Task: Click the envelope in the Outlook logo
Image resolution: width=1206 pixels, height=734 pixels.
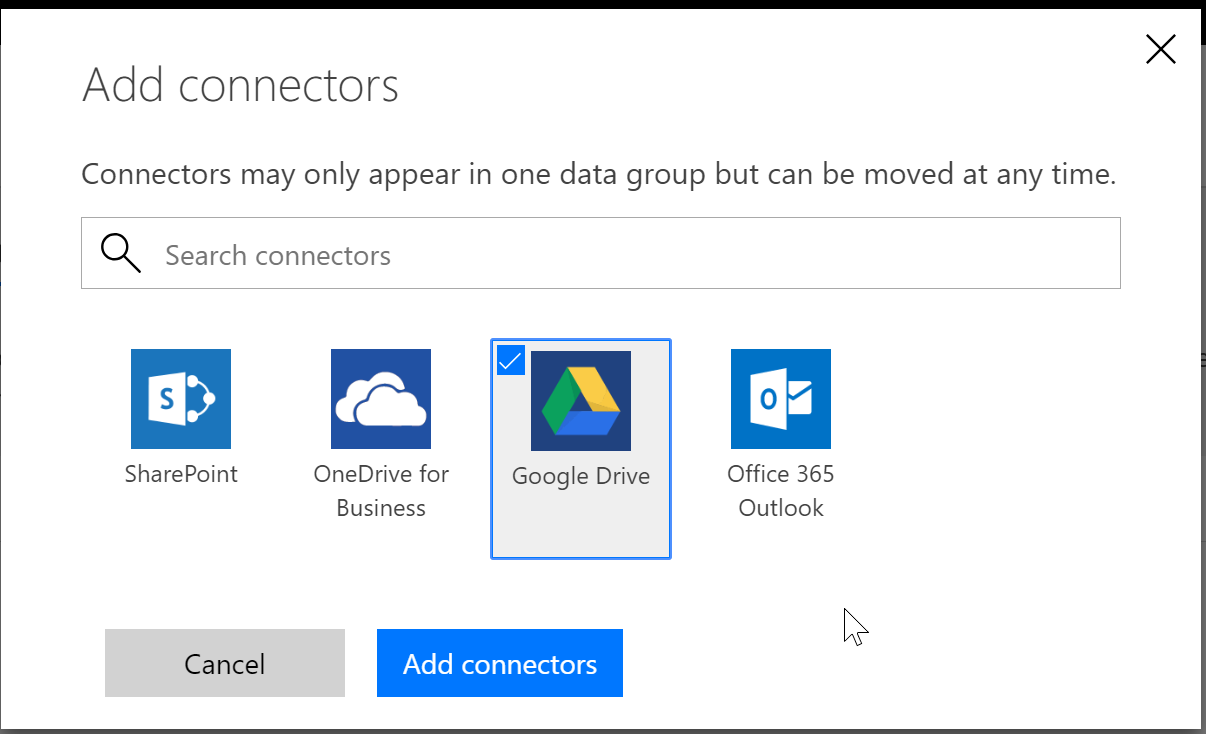Action: [798, 399]
